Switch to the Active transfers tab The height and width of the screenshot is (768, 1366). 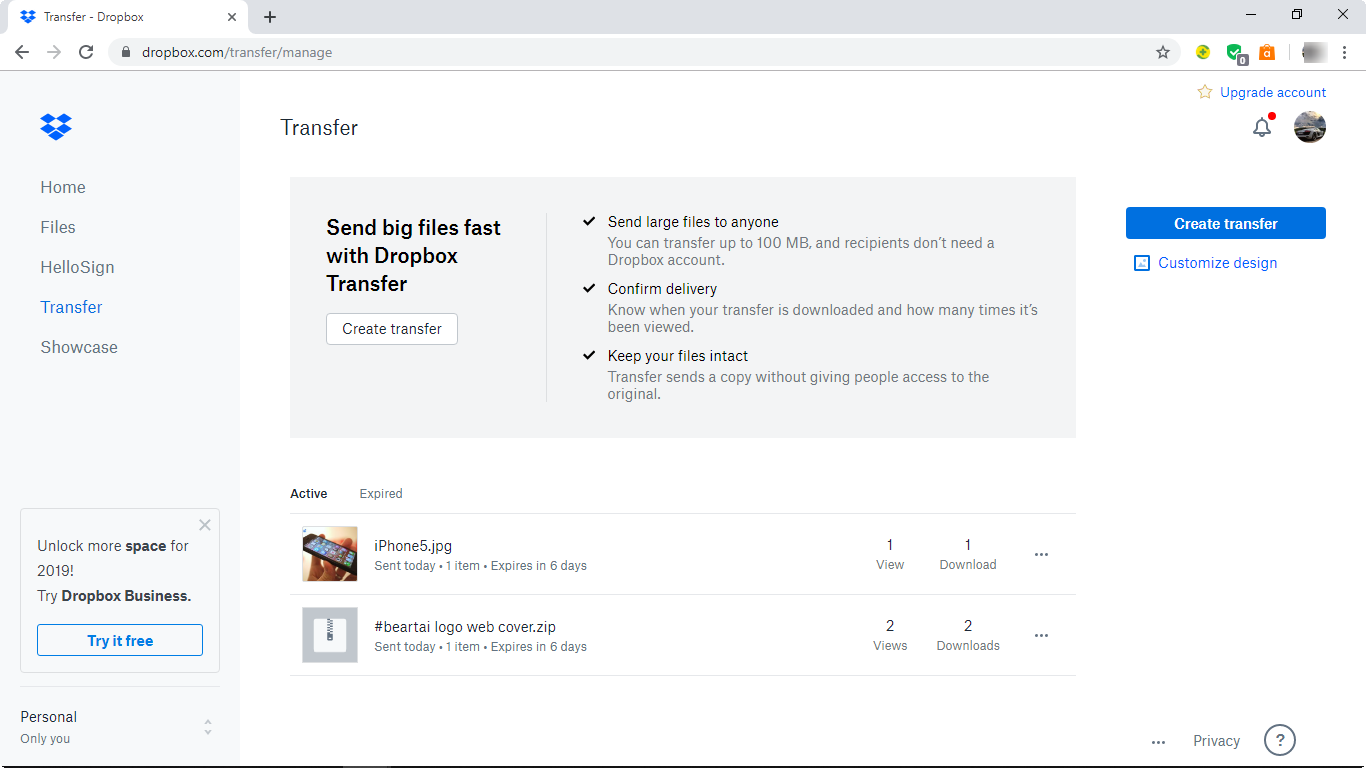(309, 494)
